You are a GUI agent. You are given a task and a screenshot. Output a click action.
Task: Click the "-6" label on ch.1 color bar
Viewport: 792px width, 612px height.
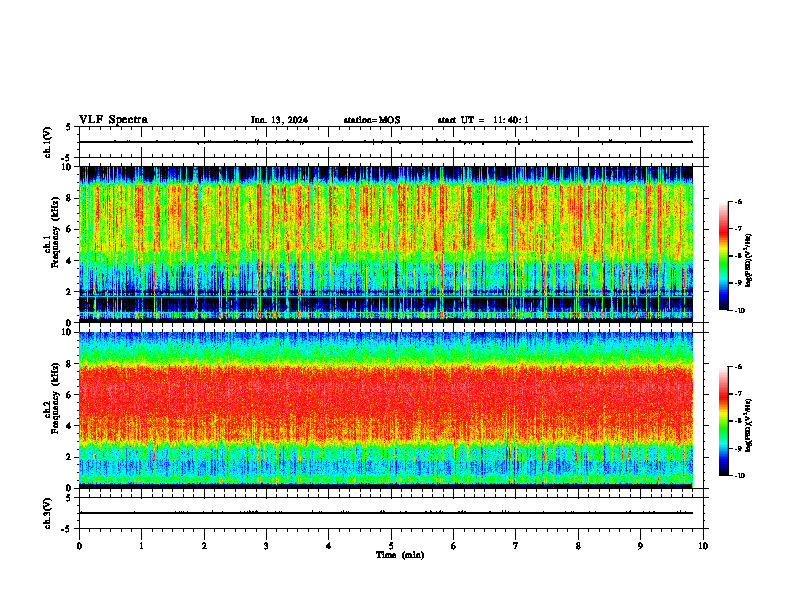tap(738, 201)
